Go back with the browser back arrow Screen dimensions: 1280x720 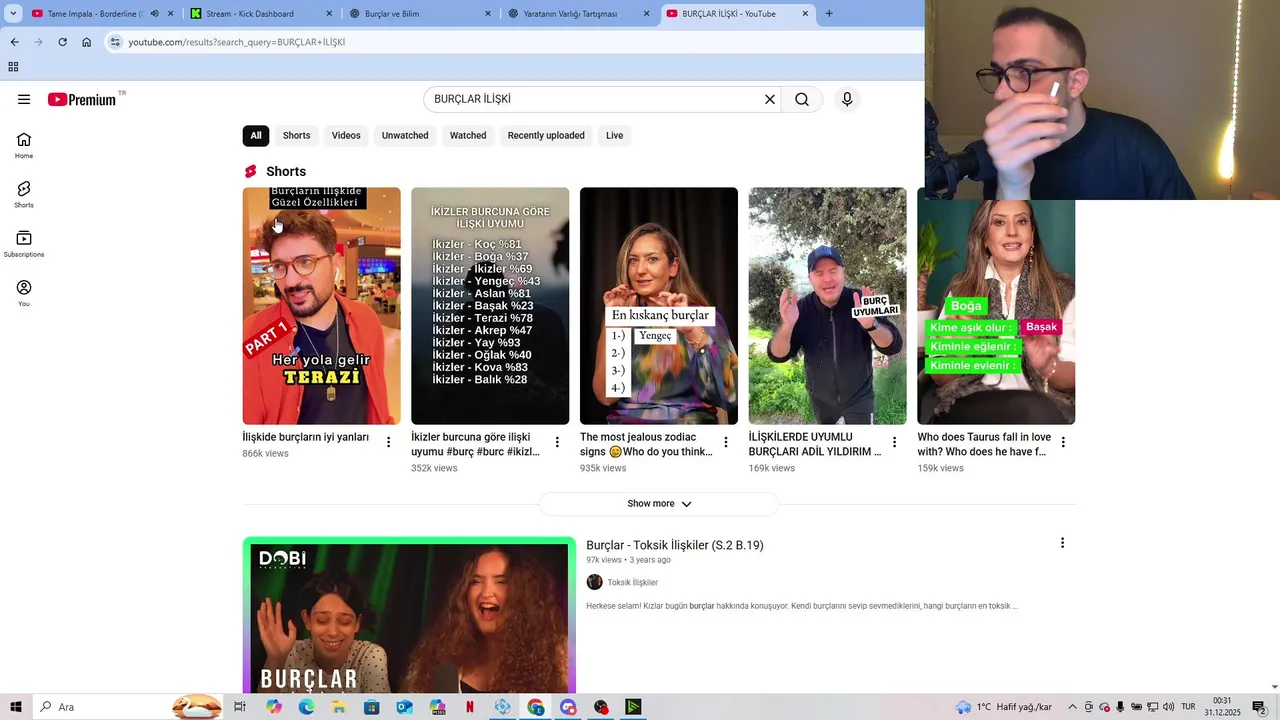[x=14, y=42]
